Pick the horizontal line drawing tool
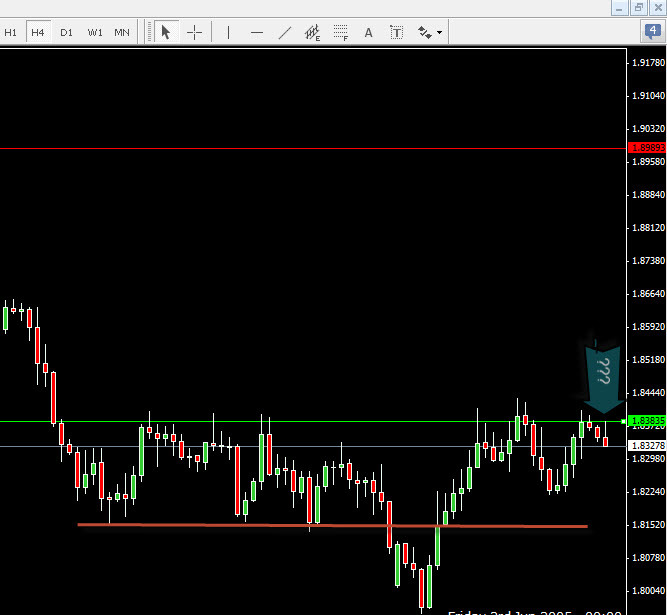The image size is (667, 615). 257,32
